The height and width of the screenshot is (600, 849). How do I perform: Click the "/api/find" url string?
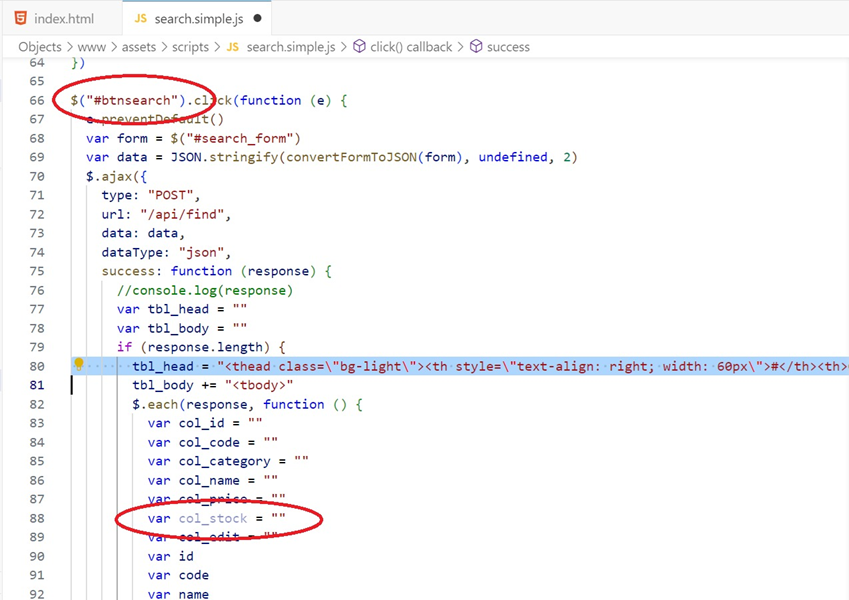[181, 214]
